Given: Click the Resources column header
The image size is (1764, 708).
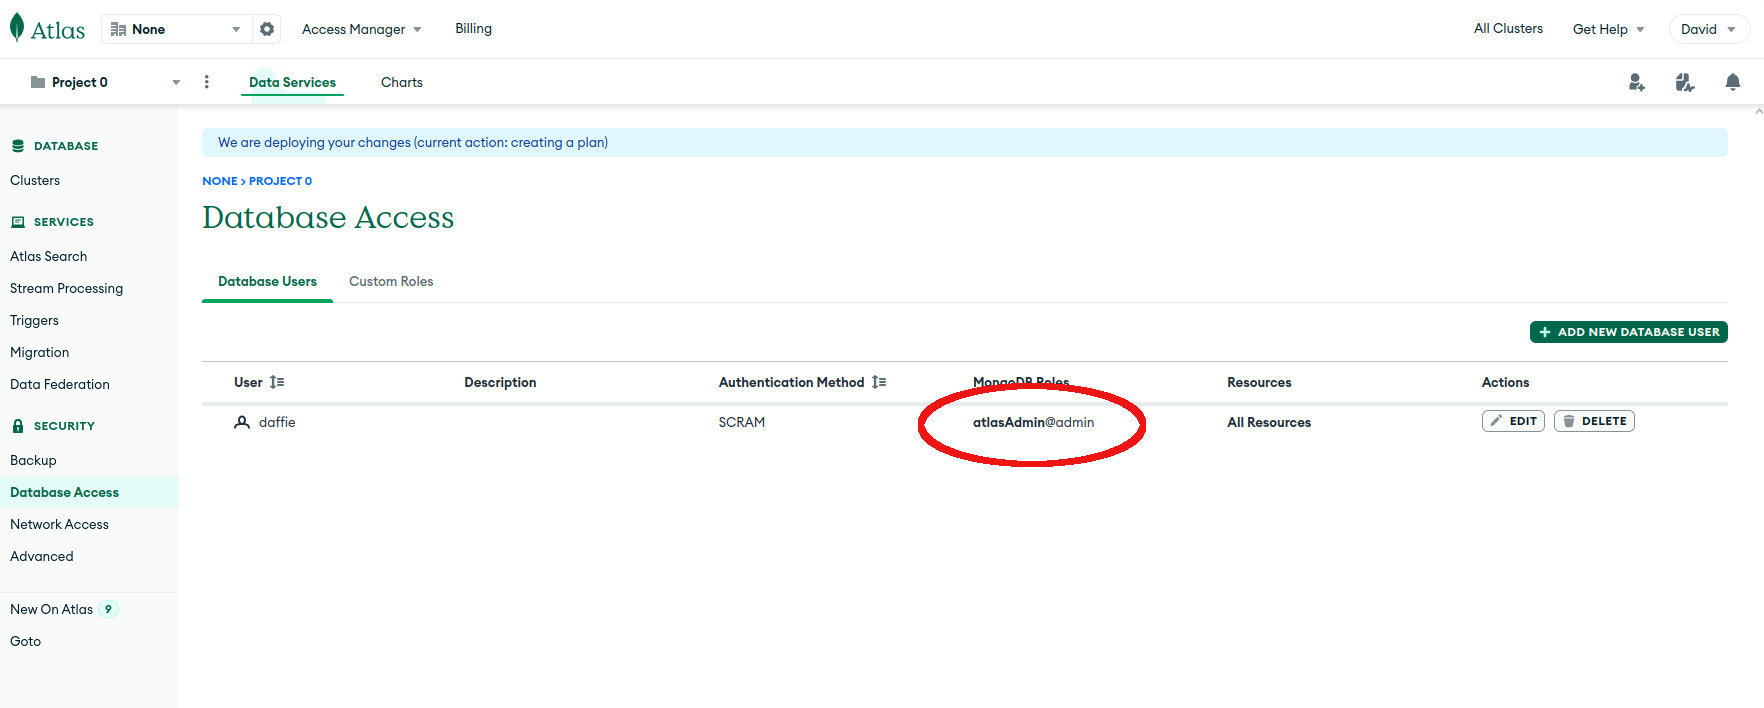Looking at the screenshot, I should (x=1259, y=383).
